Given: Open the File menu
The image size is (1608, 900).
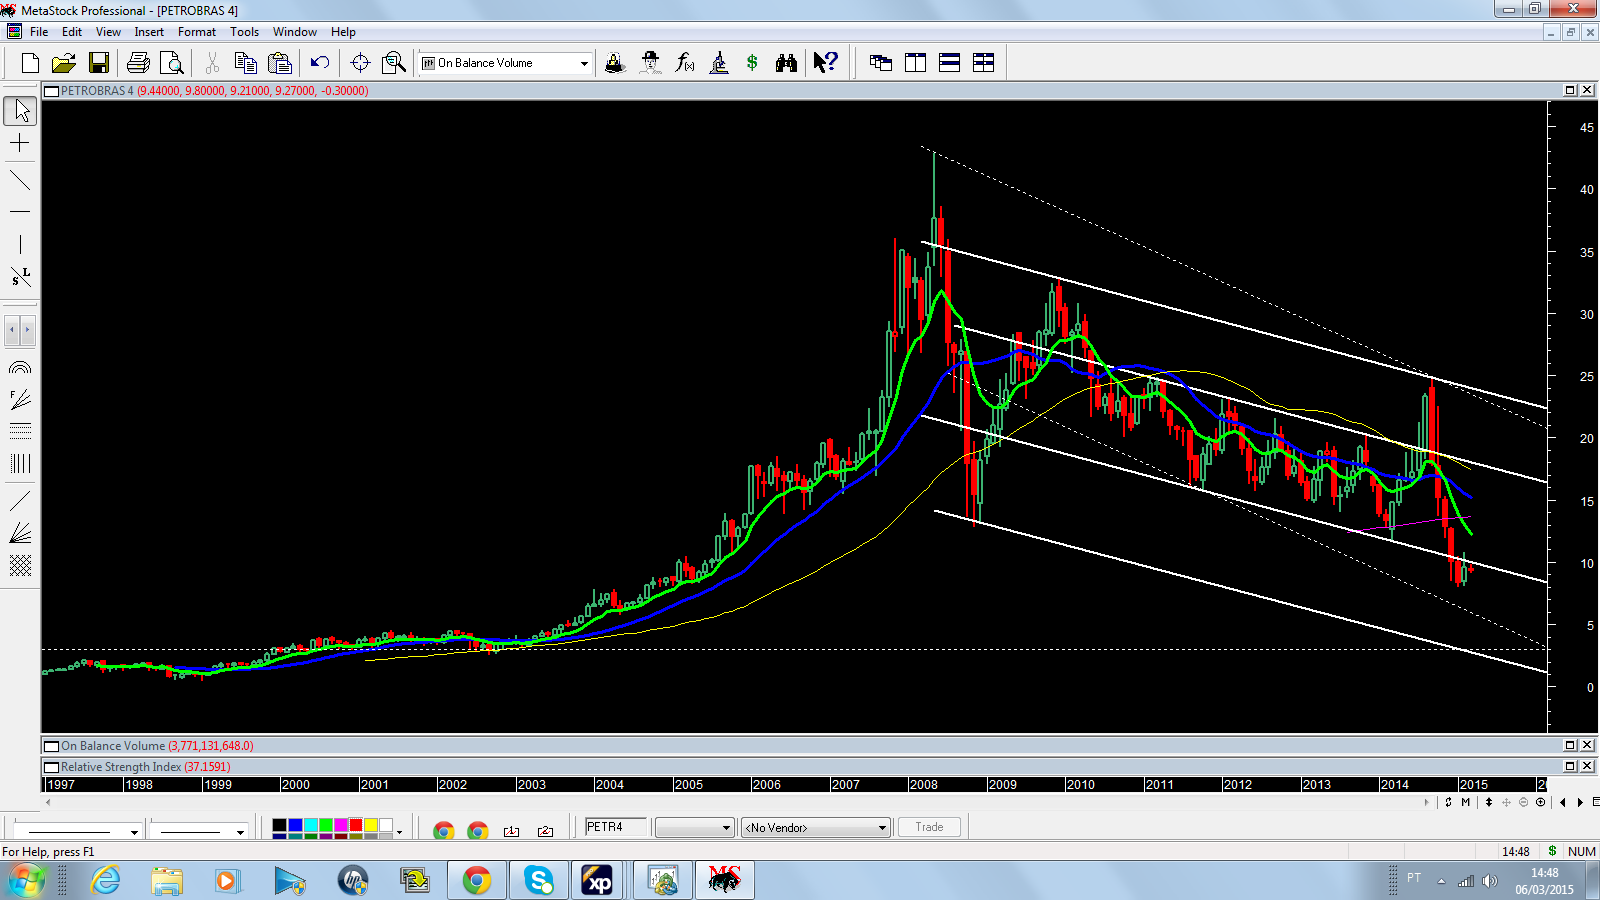Looking at the screenshot, I should (x=39, y=32).
